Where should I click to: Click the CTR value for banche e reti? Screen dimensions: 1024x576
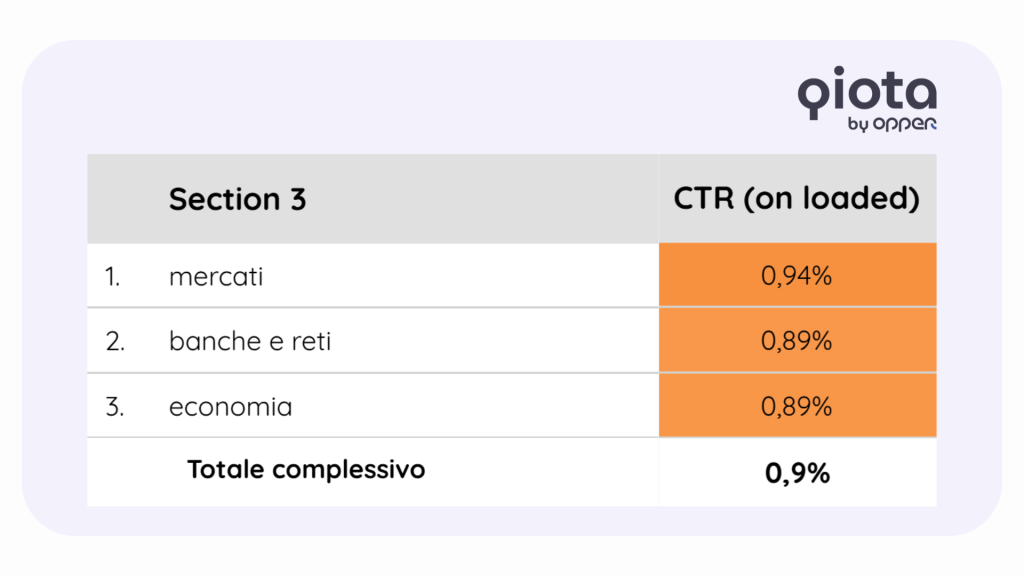(x=797, y=341)
